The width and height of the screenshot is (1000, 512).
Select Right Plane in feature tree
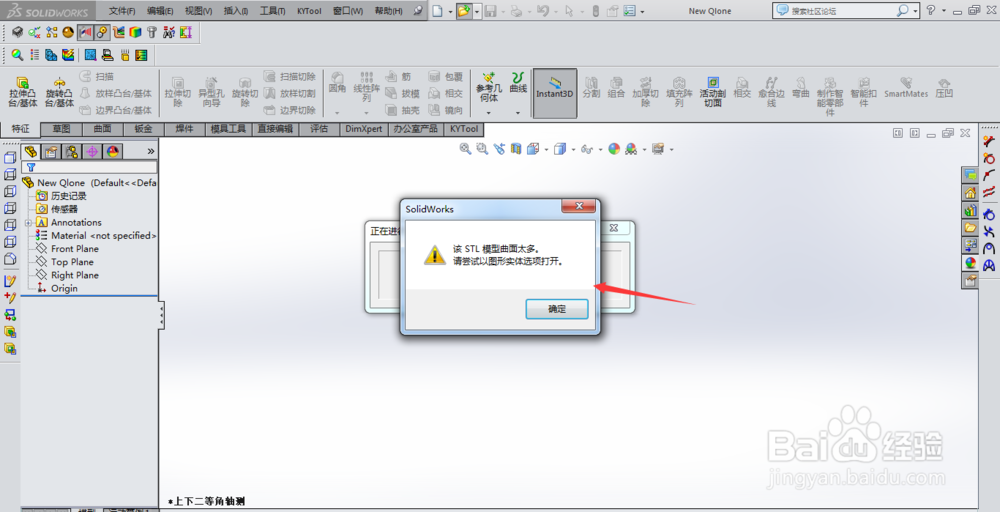(x=68, y=275)
